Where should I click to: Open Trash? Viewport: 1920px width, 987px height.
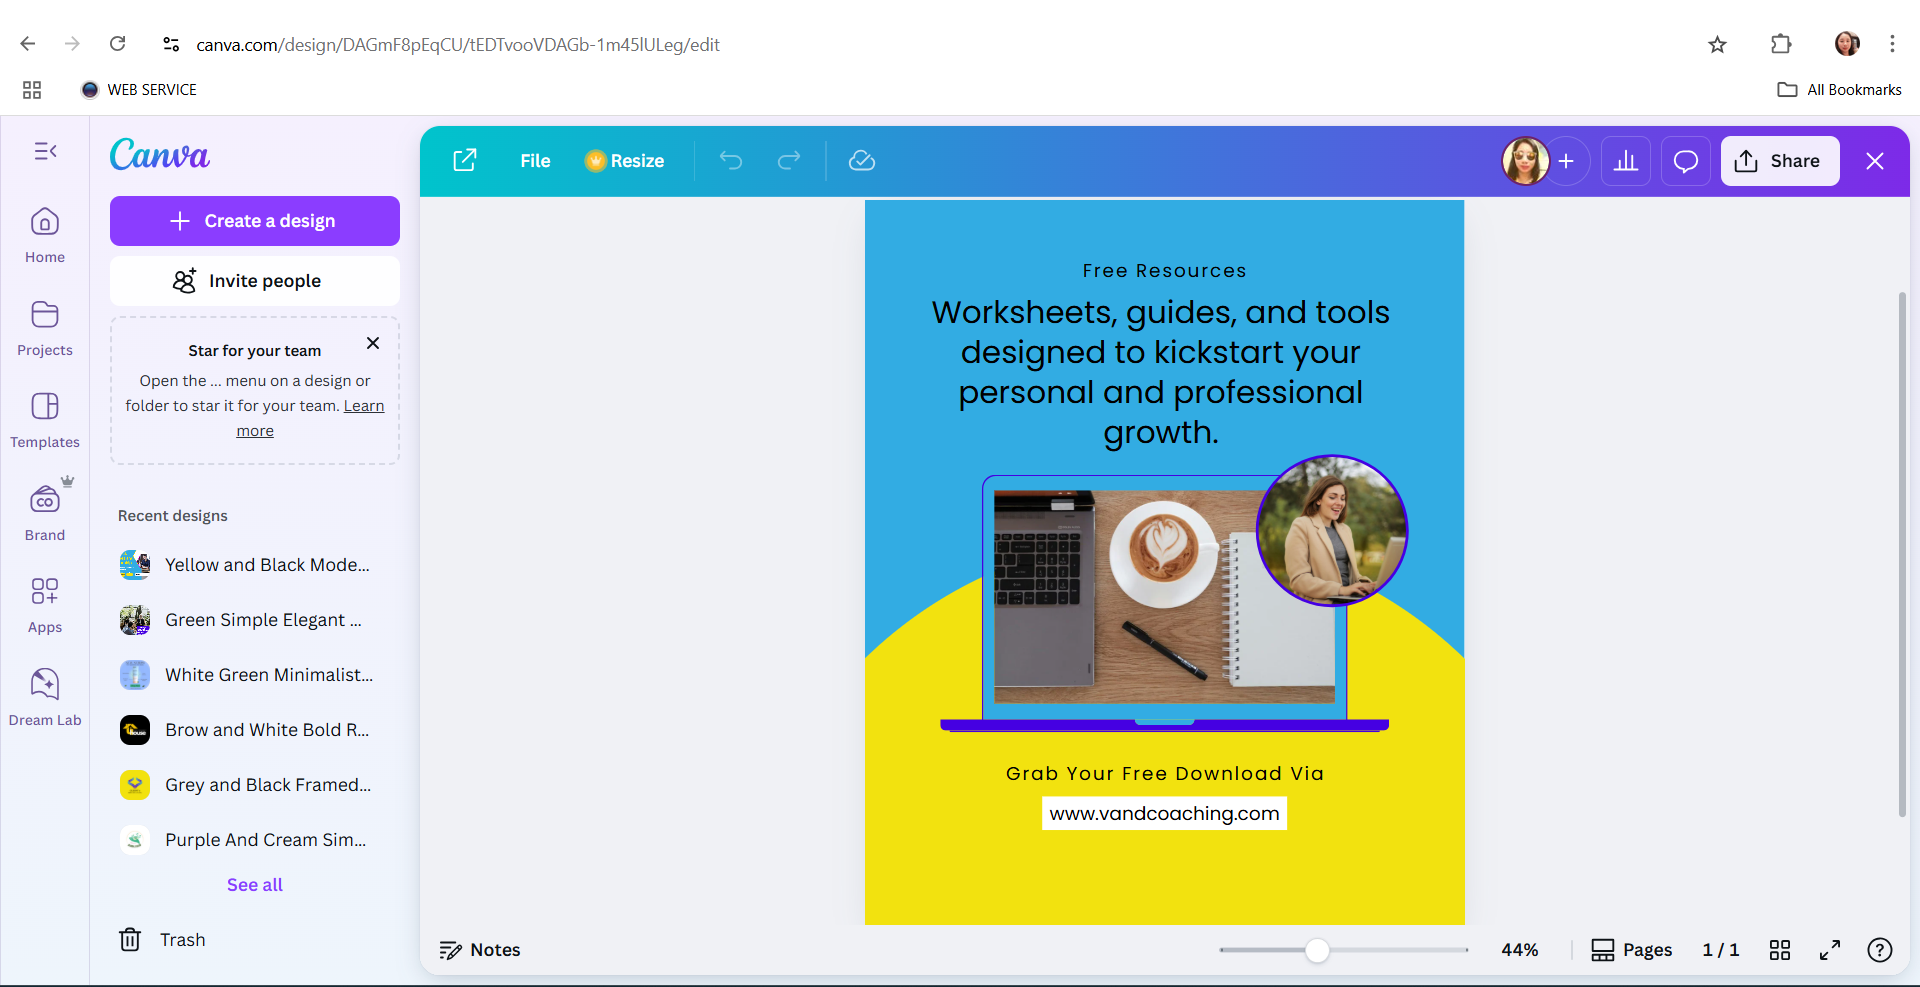point(163,940)
